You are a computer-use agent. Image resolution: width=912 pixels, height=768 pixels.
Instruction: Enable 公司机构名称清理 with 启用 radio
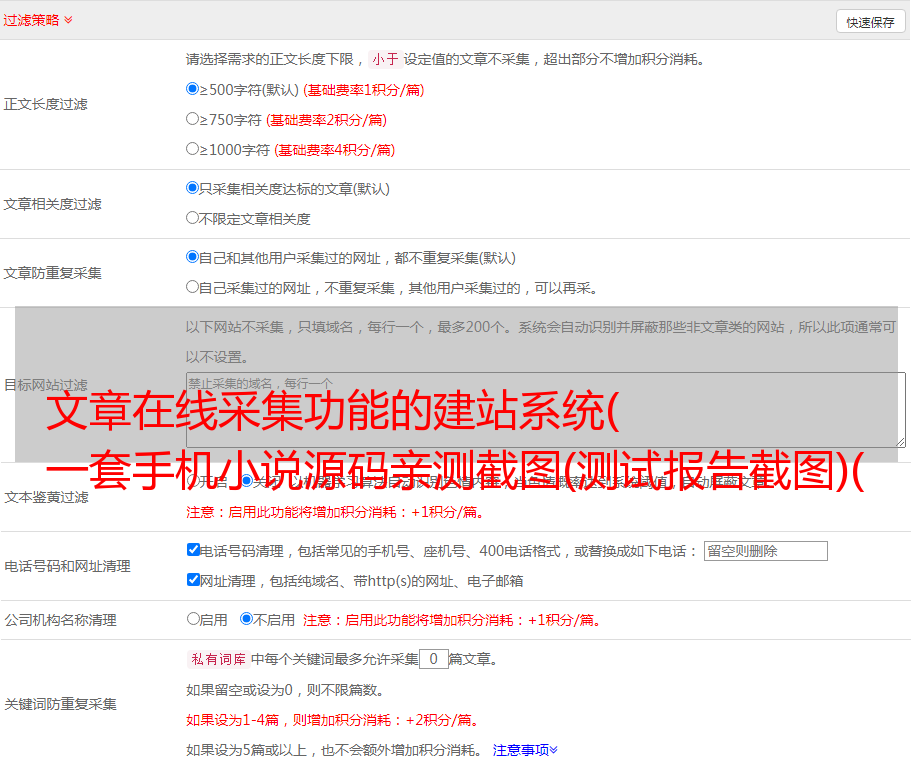[x=194, y=619]
